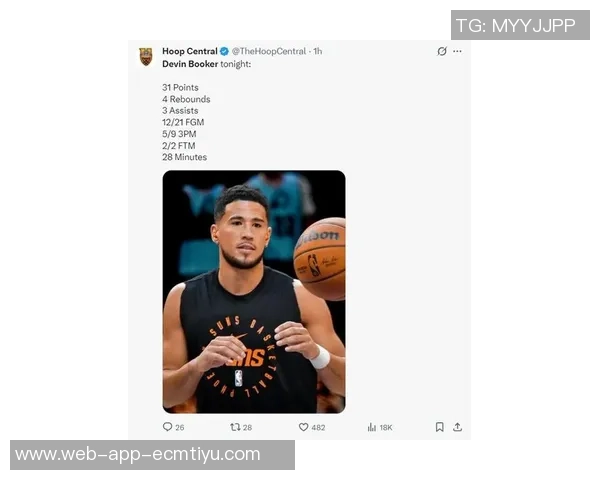
Task: Visit the @TheHoopCentral handle link
Action: 269,51
